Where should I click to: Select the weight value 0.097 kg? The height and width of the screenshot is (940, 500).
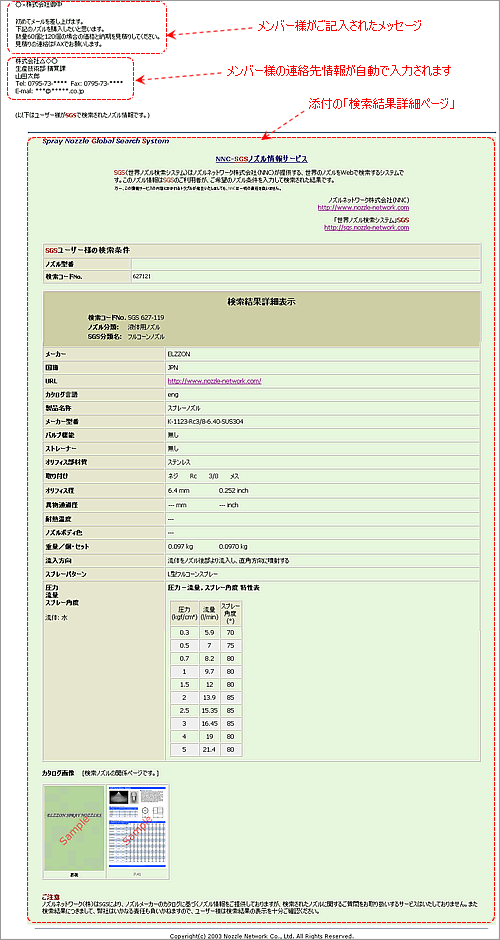[x=180, y=547]
